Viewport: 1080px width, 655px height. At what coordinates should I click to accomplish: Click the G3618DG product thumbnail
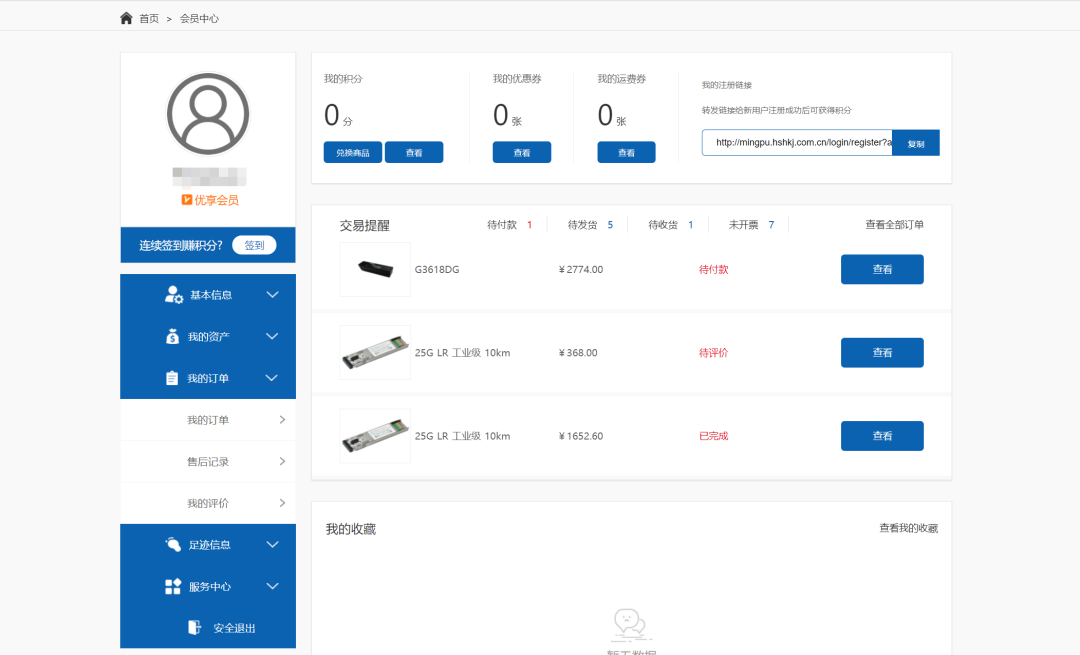(x=375, y=269)
